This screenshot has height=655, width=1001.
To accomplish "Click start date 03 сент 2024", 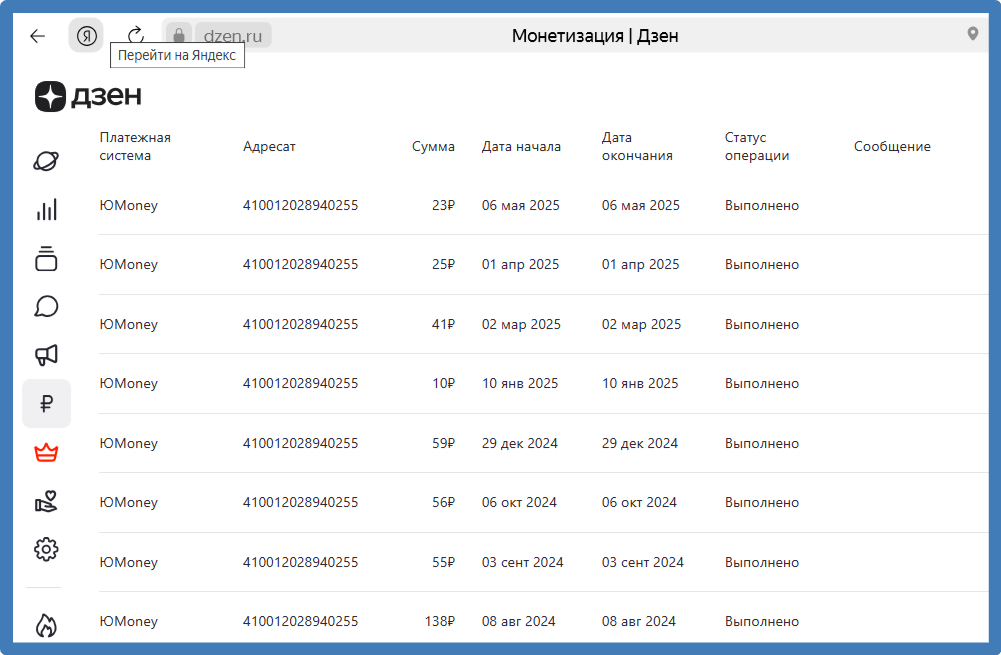I will [x=522, y=562].
